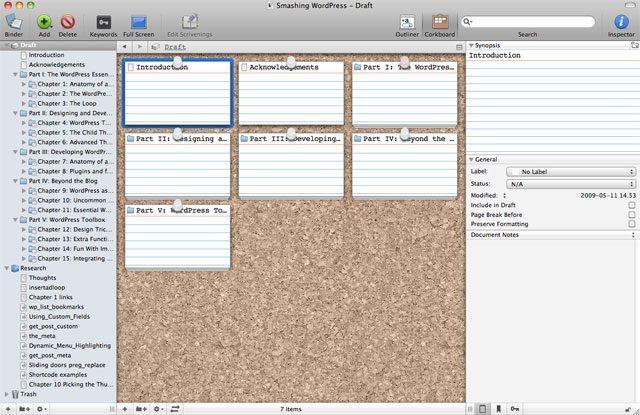Enter Full Screen mode icon

[139, 22]
